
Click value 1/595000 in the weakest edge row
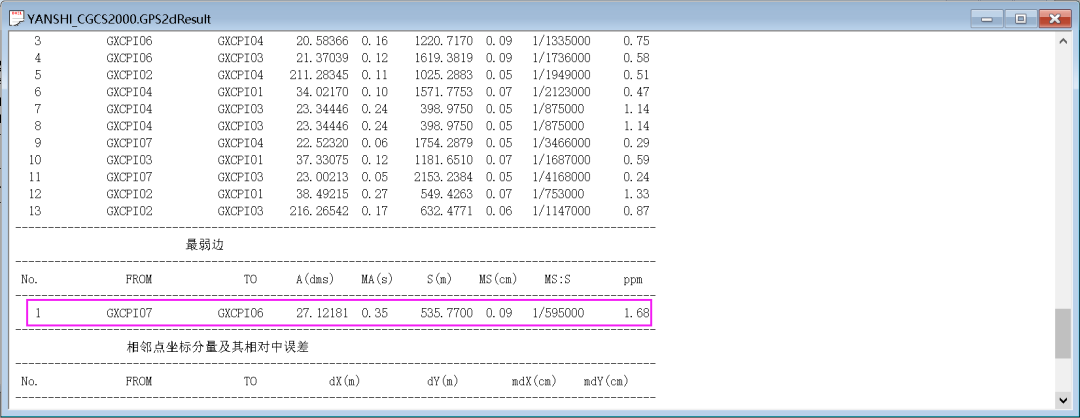[x=558, y=313]
